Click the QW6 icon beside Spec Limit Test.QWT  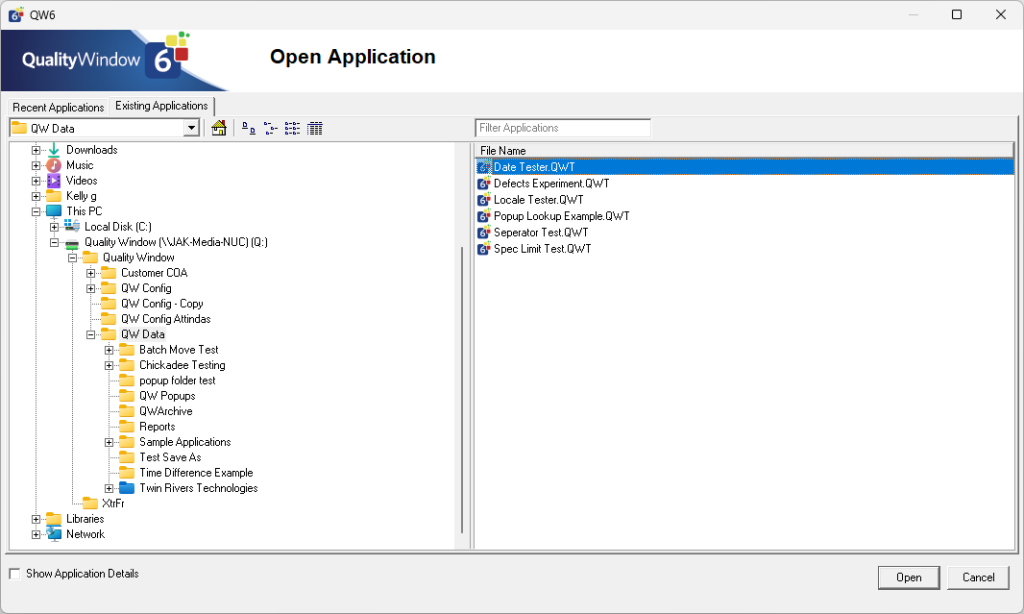click(x=483, y=248)
